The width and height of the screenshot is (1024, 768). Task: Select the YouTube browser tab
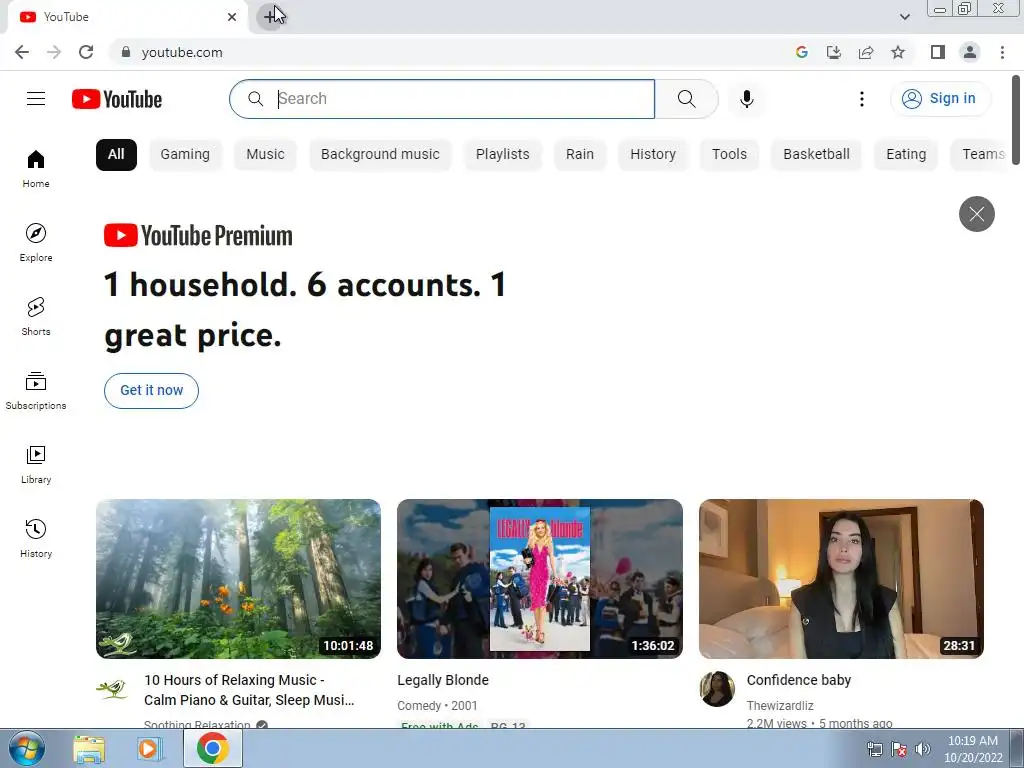[127, 17]
